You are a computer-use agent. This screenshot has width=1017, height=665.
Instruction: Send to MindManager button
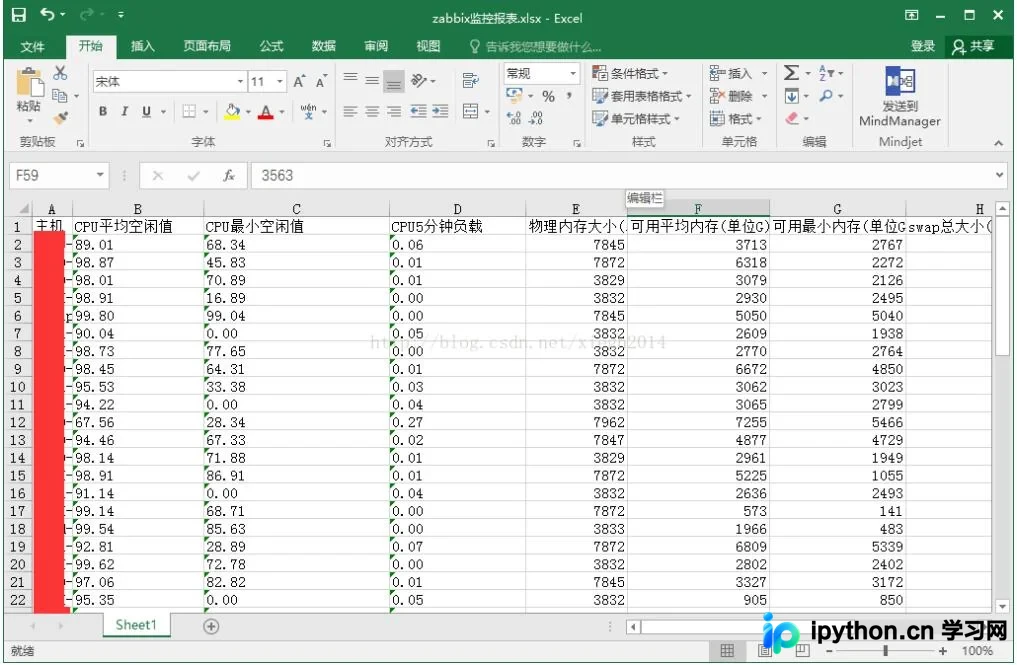(900, 96)
